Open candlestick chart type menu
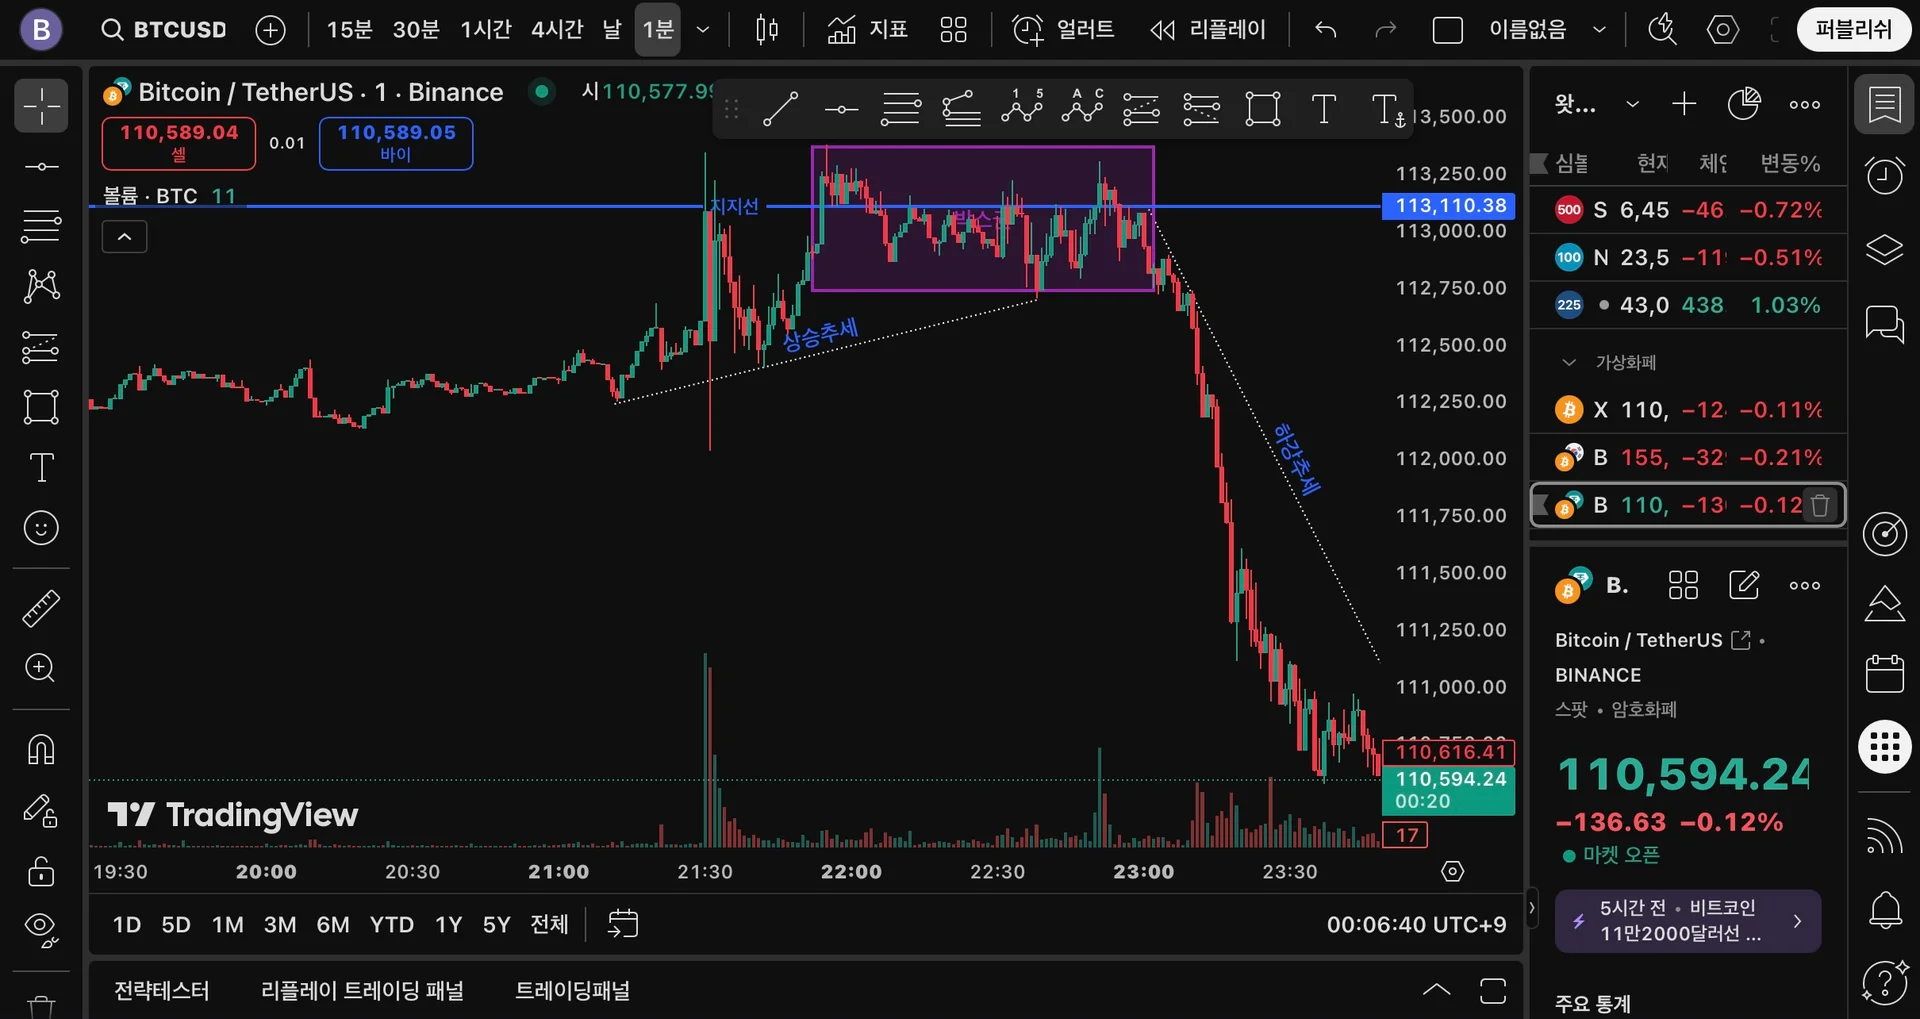The image size is (1920, 1019). (x=767, y=30)
